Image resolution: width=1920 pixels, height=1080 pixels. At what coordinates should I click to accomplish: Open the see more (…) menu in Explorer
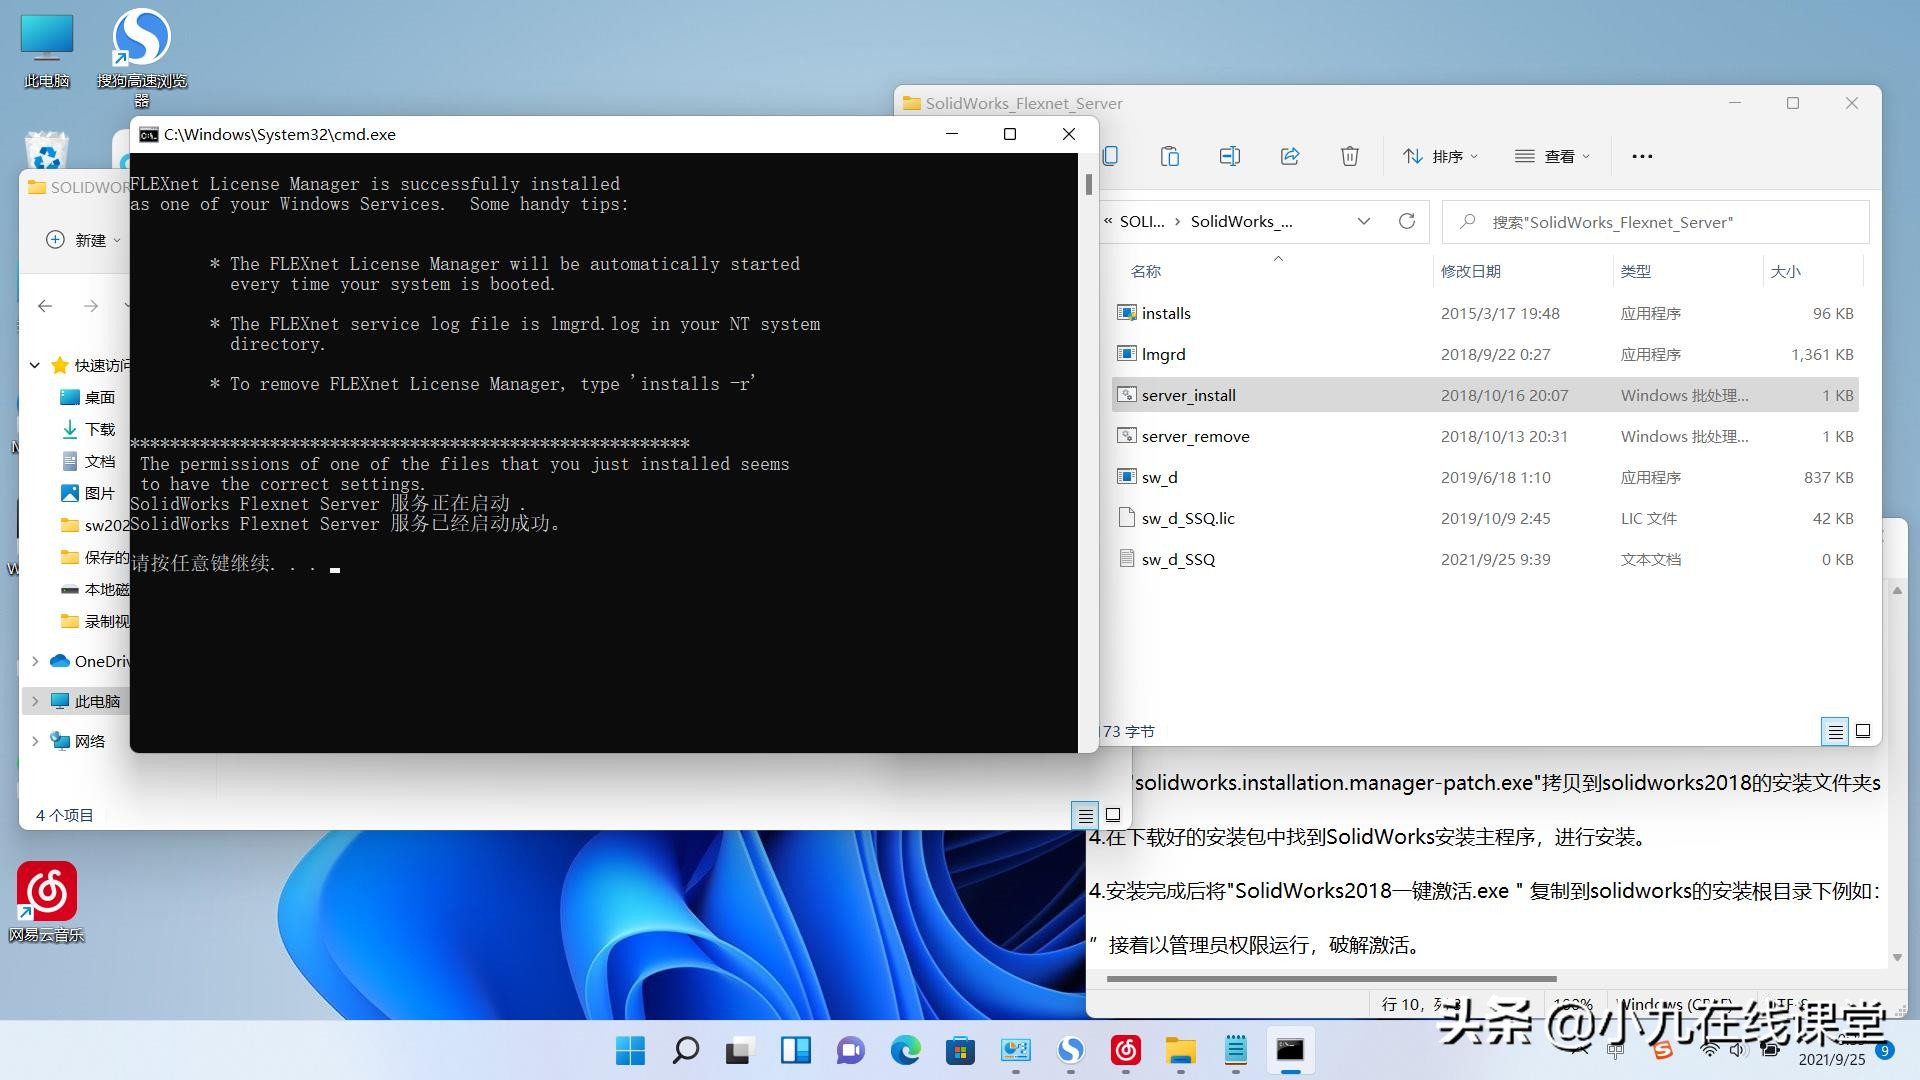point(1643,156)
